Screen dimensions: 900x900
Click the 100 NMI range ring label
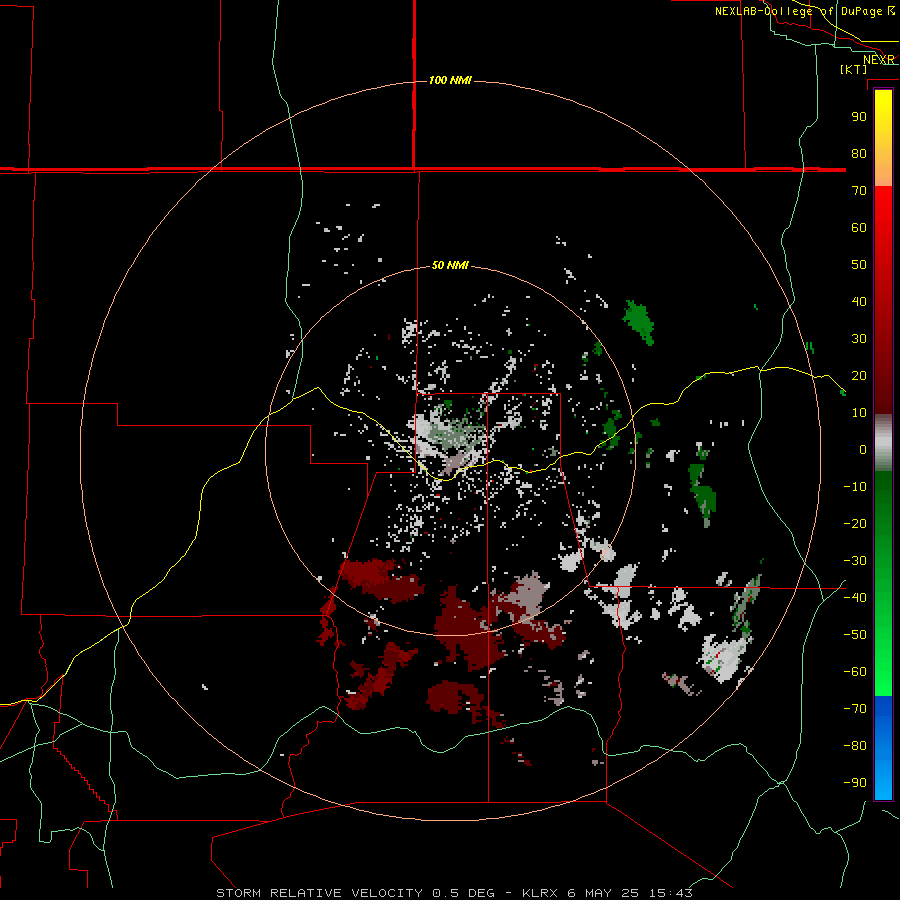click(450, 80)
